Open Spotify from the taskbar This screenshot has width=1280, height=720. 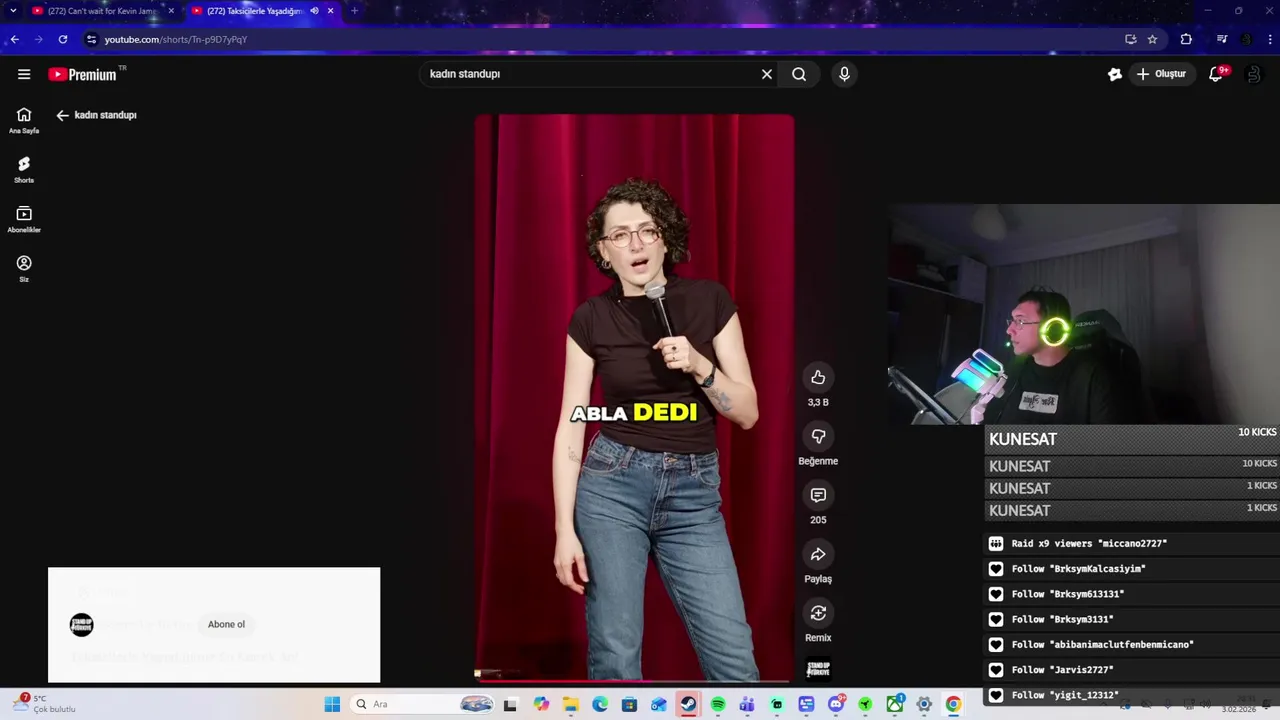click(x=718, y=704)
